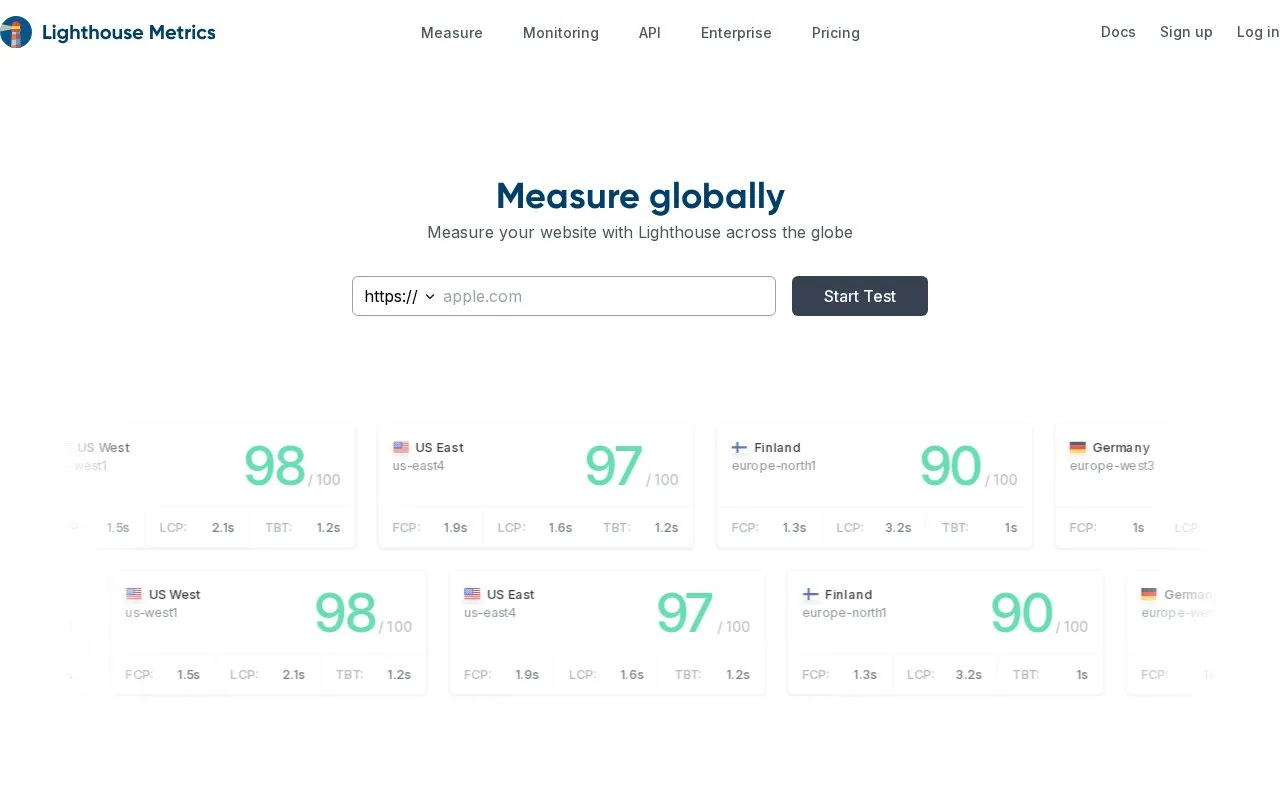
Task: Click the US flag on bottom-row US West card
Action: click(133, 594)
